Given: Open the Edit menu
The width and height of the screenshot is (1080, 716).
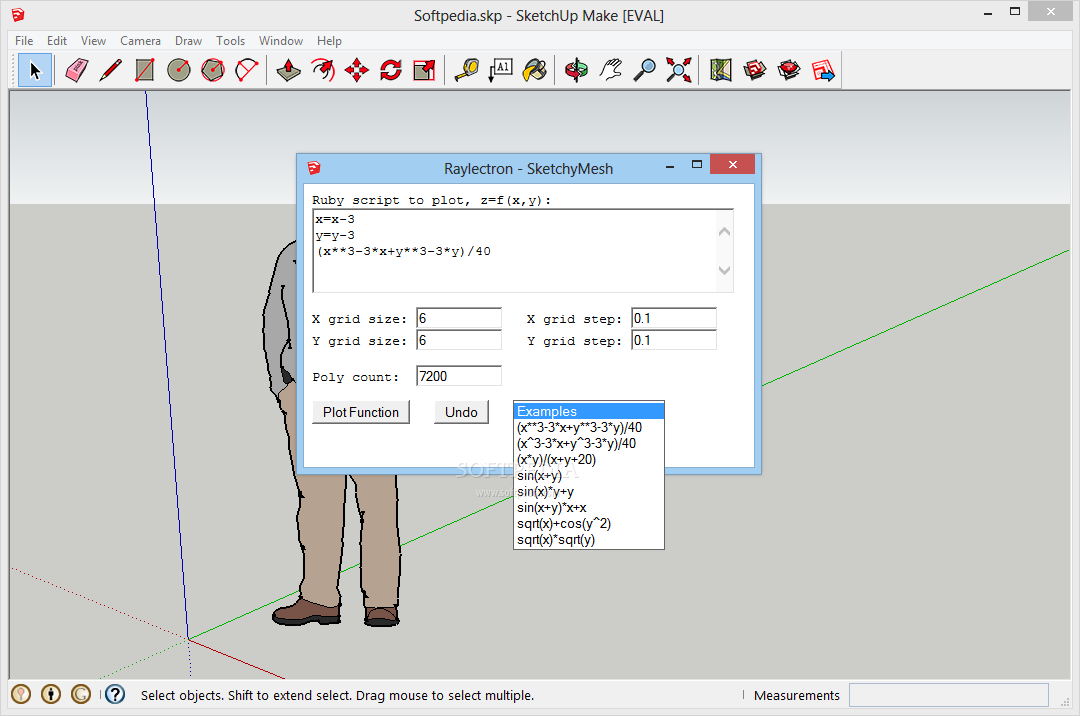Looking at the screenshot, I should [56, 41].
